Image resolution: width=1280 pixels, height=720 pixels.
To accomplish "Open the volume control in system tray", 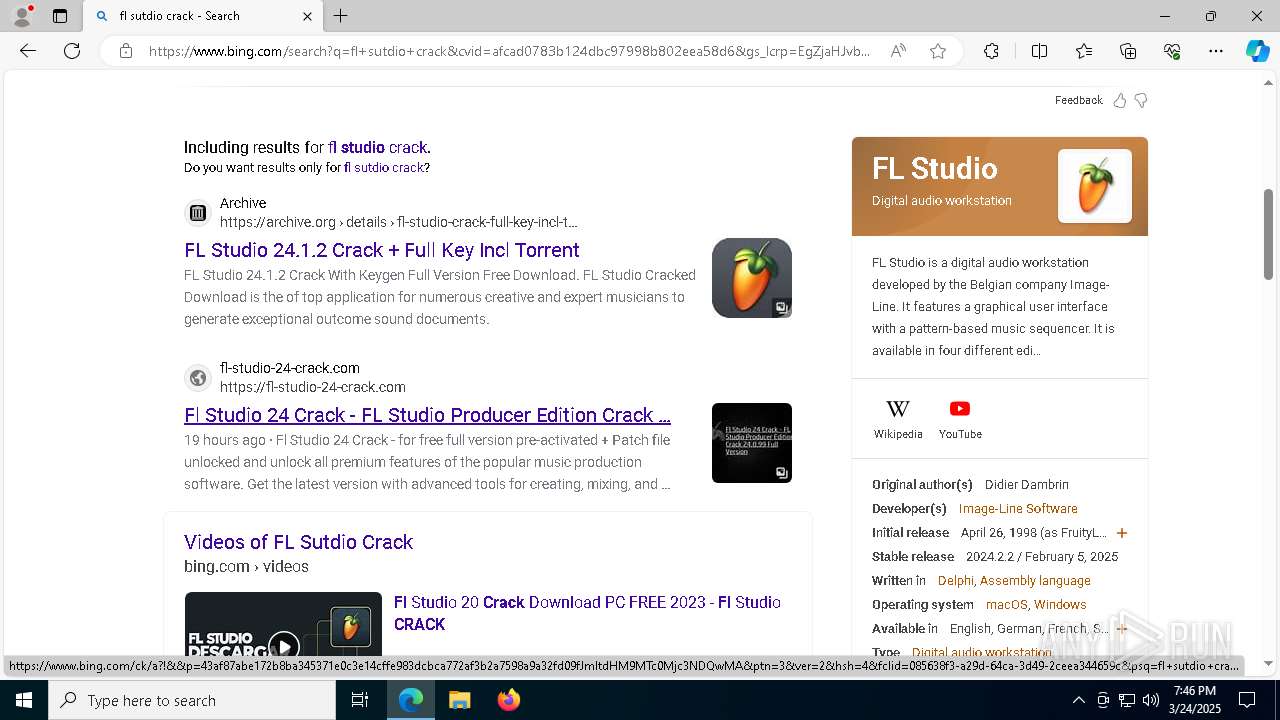I will [x=1150, y=700].
